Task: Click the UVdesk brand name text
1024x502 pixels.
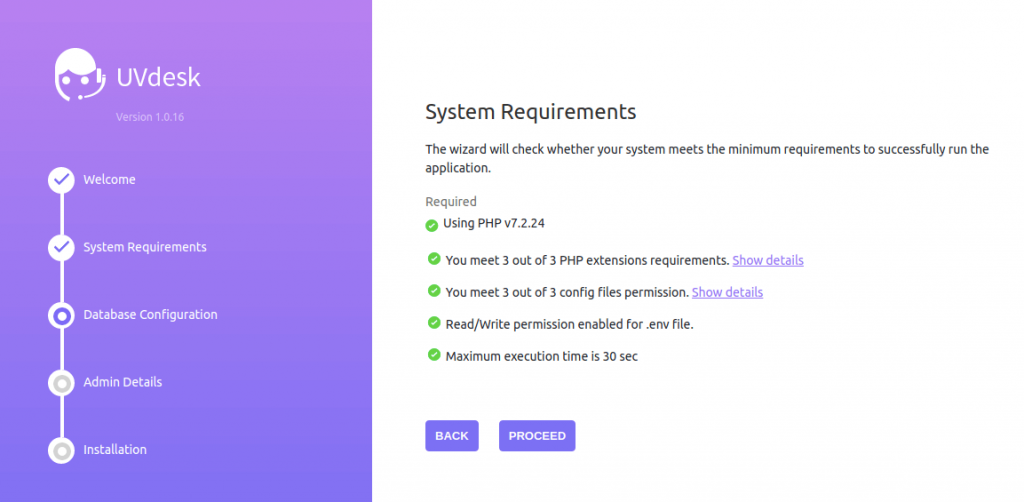Action: 159,77
